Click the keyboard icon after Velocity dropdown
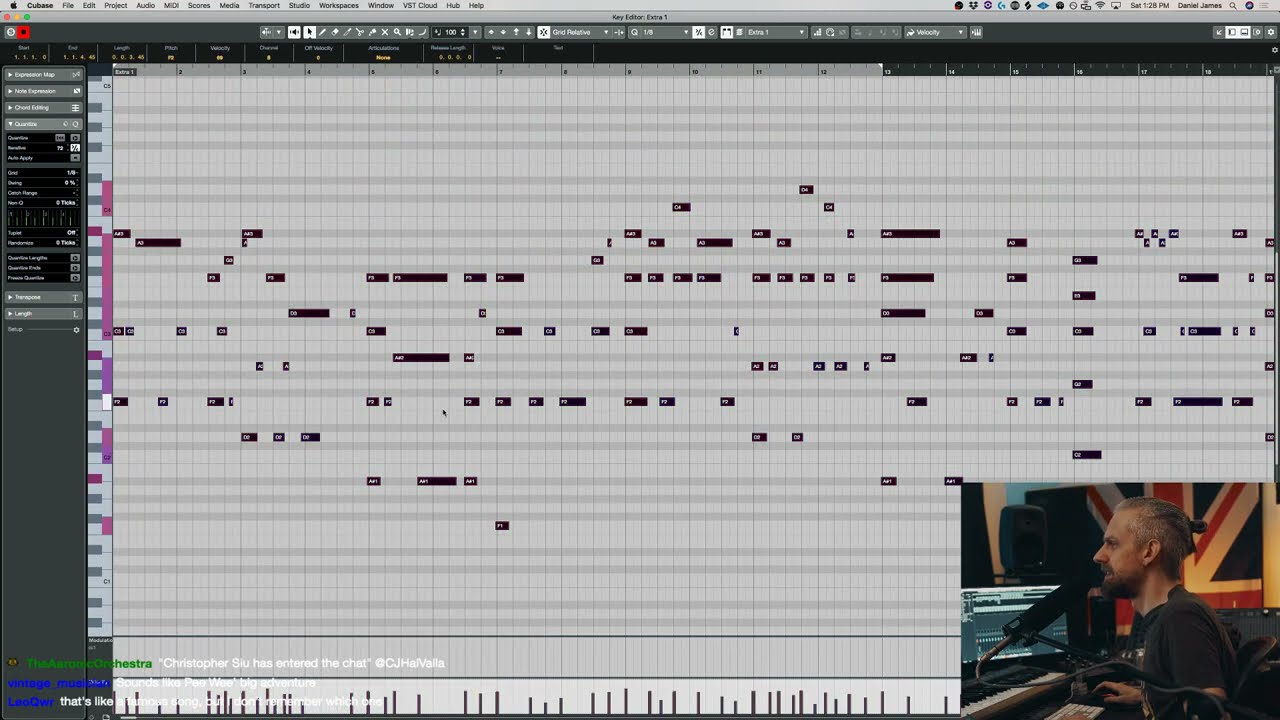Image resolution: width=1280 pixels, height=720 pixels. tap(976, 32)
